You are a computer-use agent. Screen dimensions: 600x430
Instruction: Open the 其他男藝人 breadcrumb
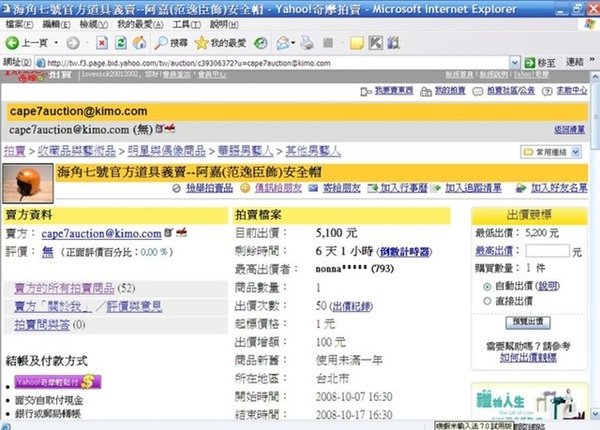(x=313, y=151)
